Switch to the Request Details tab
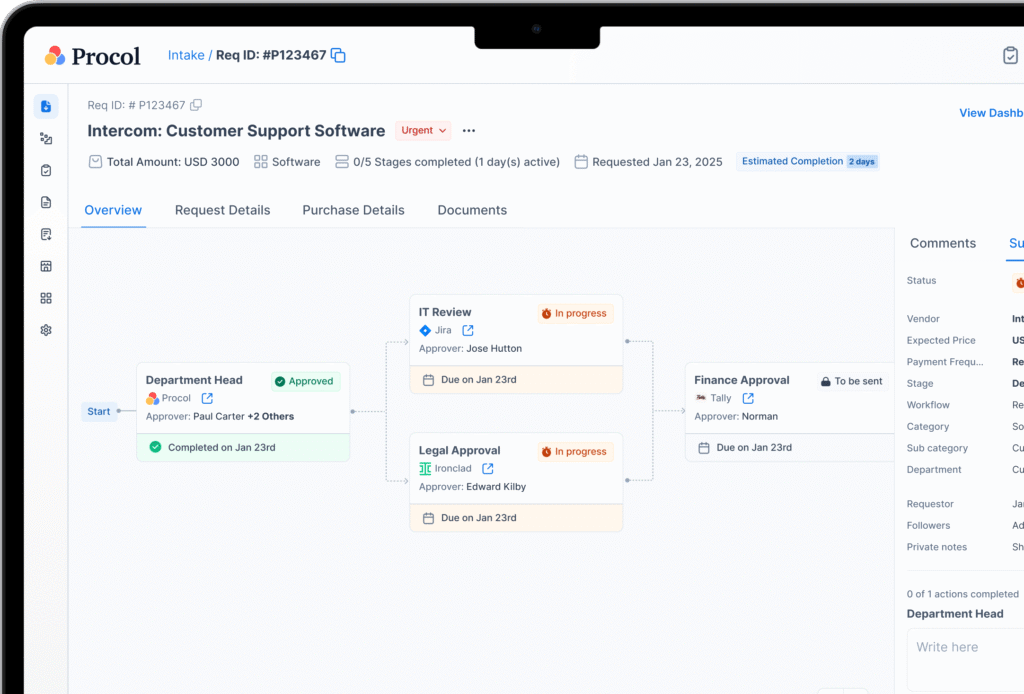Screen dimensions: 1024x694 click(222, 210)
